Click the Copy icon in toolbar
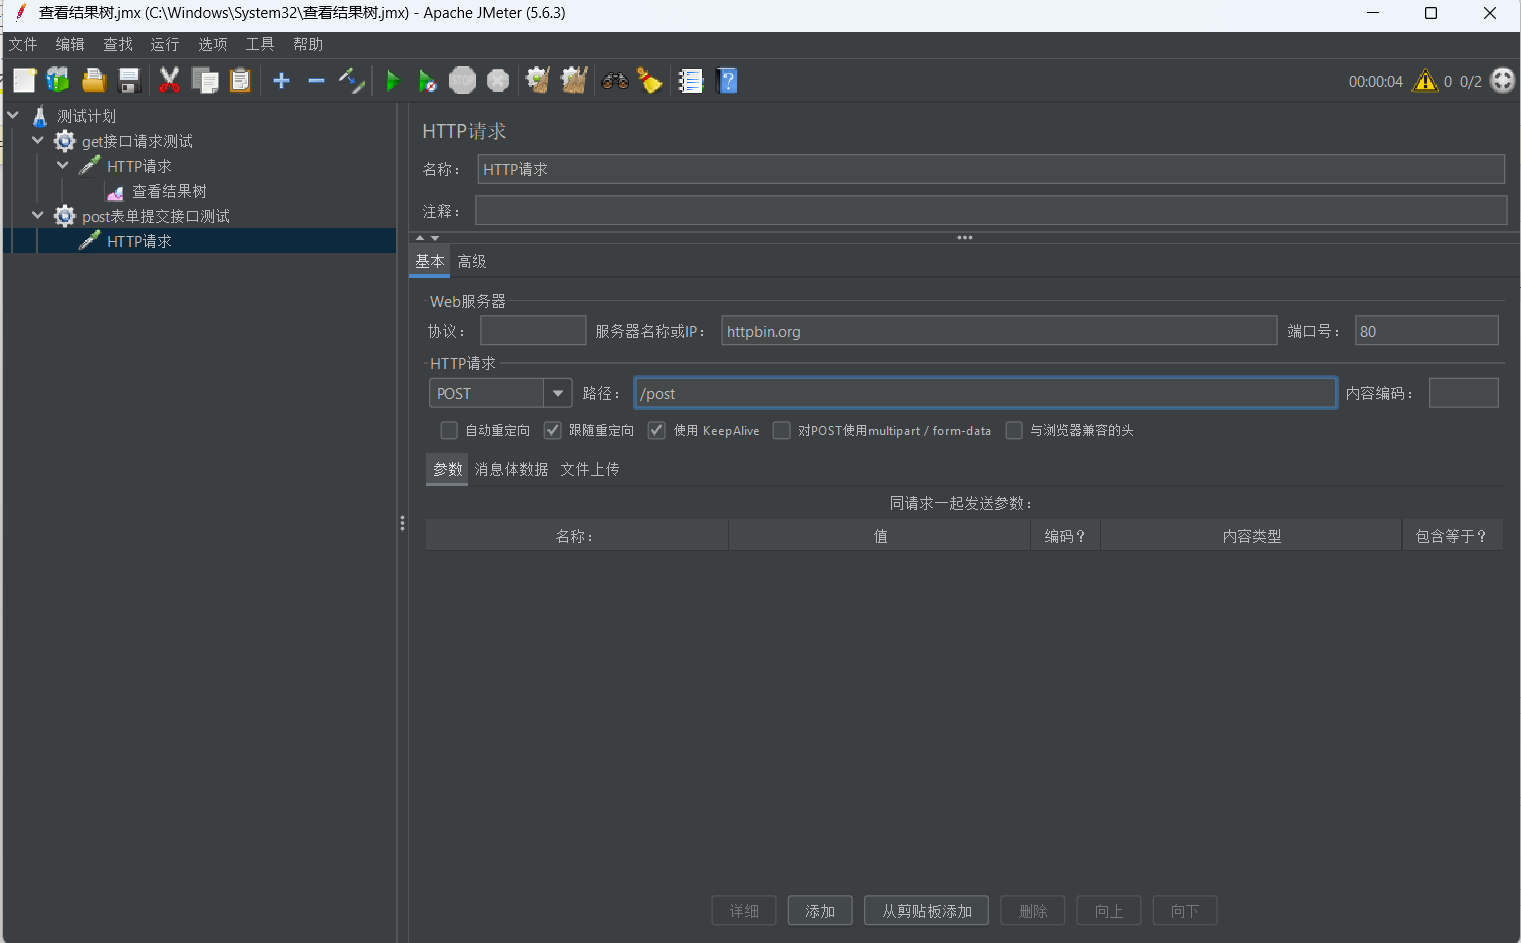Viewport: 1521px width, 943px height. click(205, 81)
